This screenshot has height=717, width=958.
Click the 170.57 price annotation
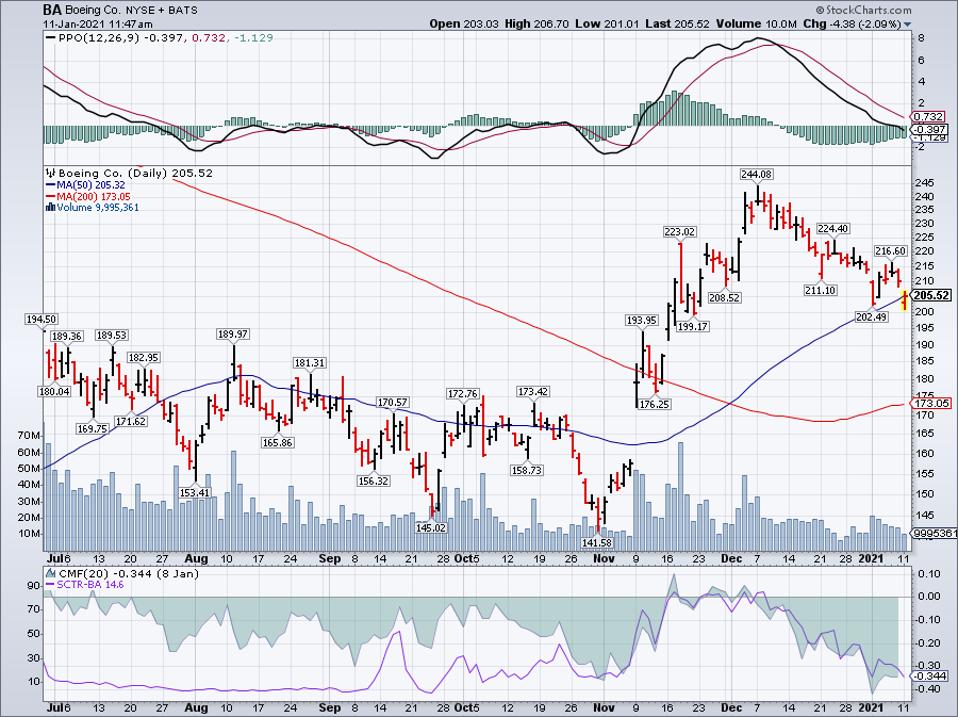(393, 402)
